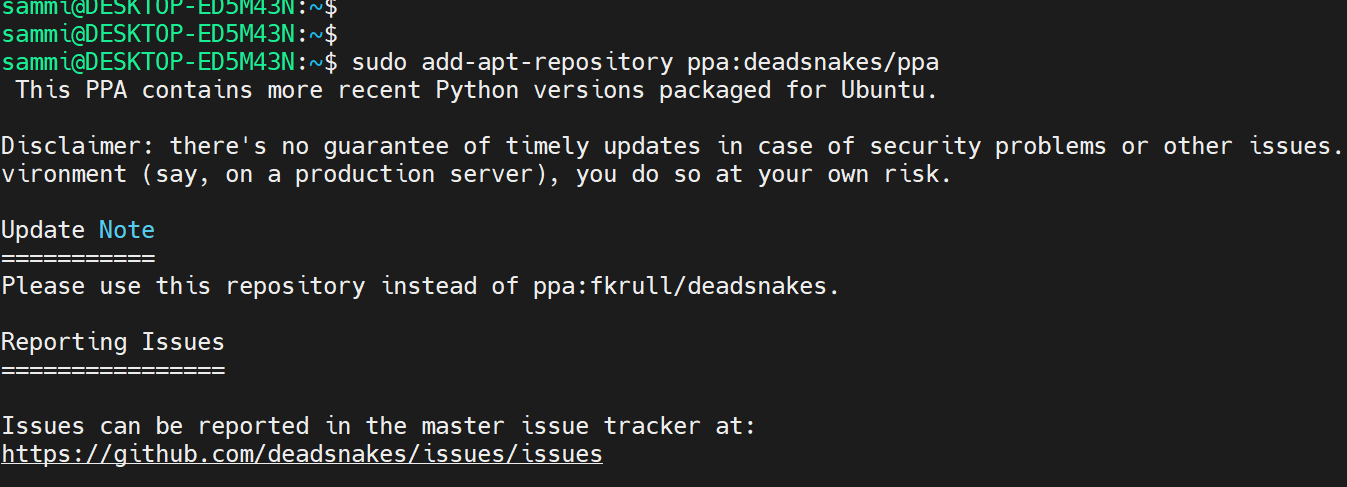Screen dimensions: 1347x487
Task: Click the equals underline below "Reporting Issues"
Action: 113,370
